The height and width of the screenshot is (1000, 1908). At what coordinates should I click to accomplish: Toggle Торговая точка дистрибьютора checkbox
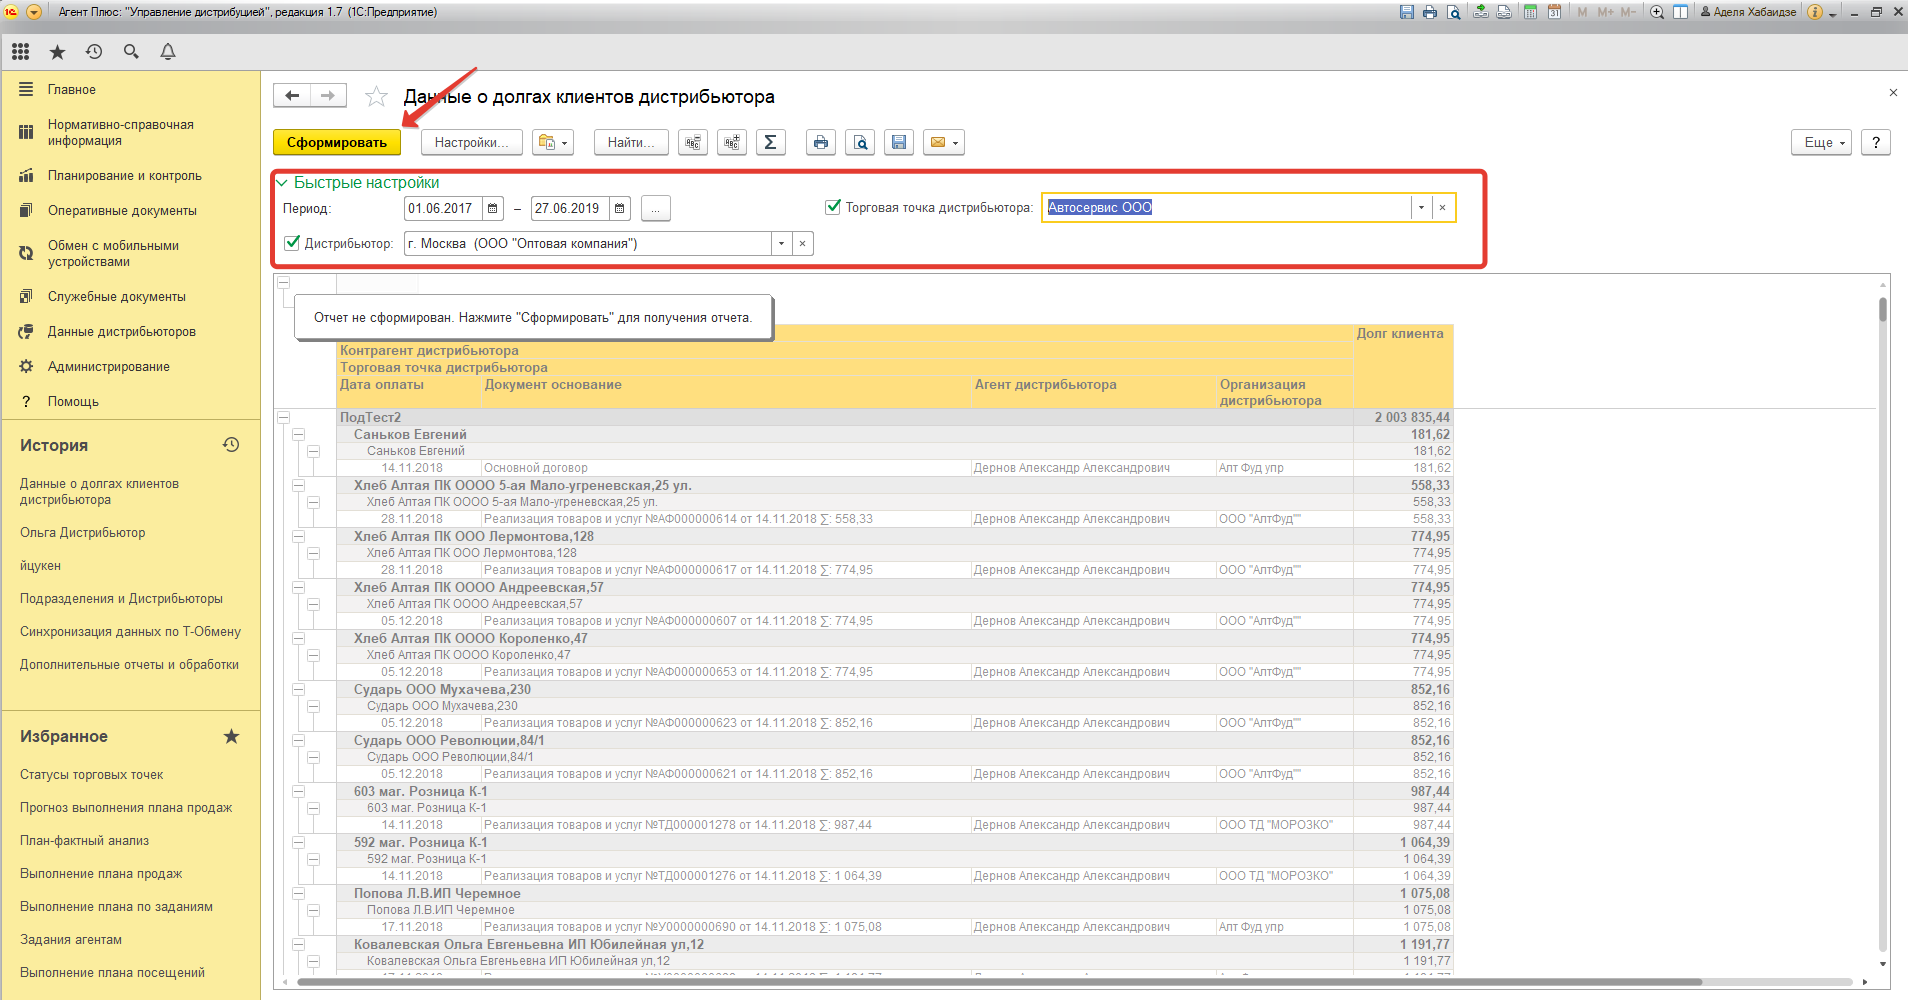pyautogui.click(x=832, y=207)
